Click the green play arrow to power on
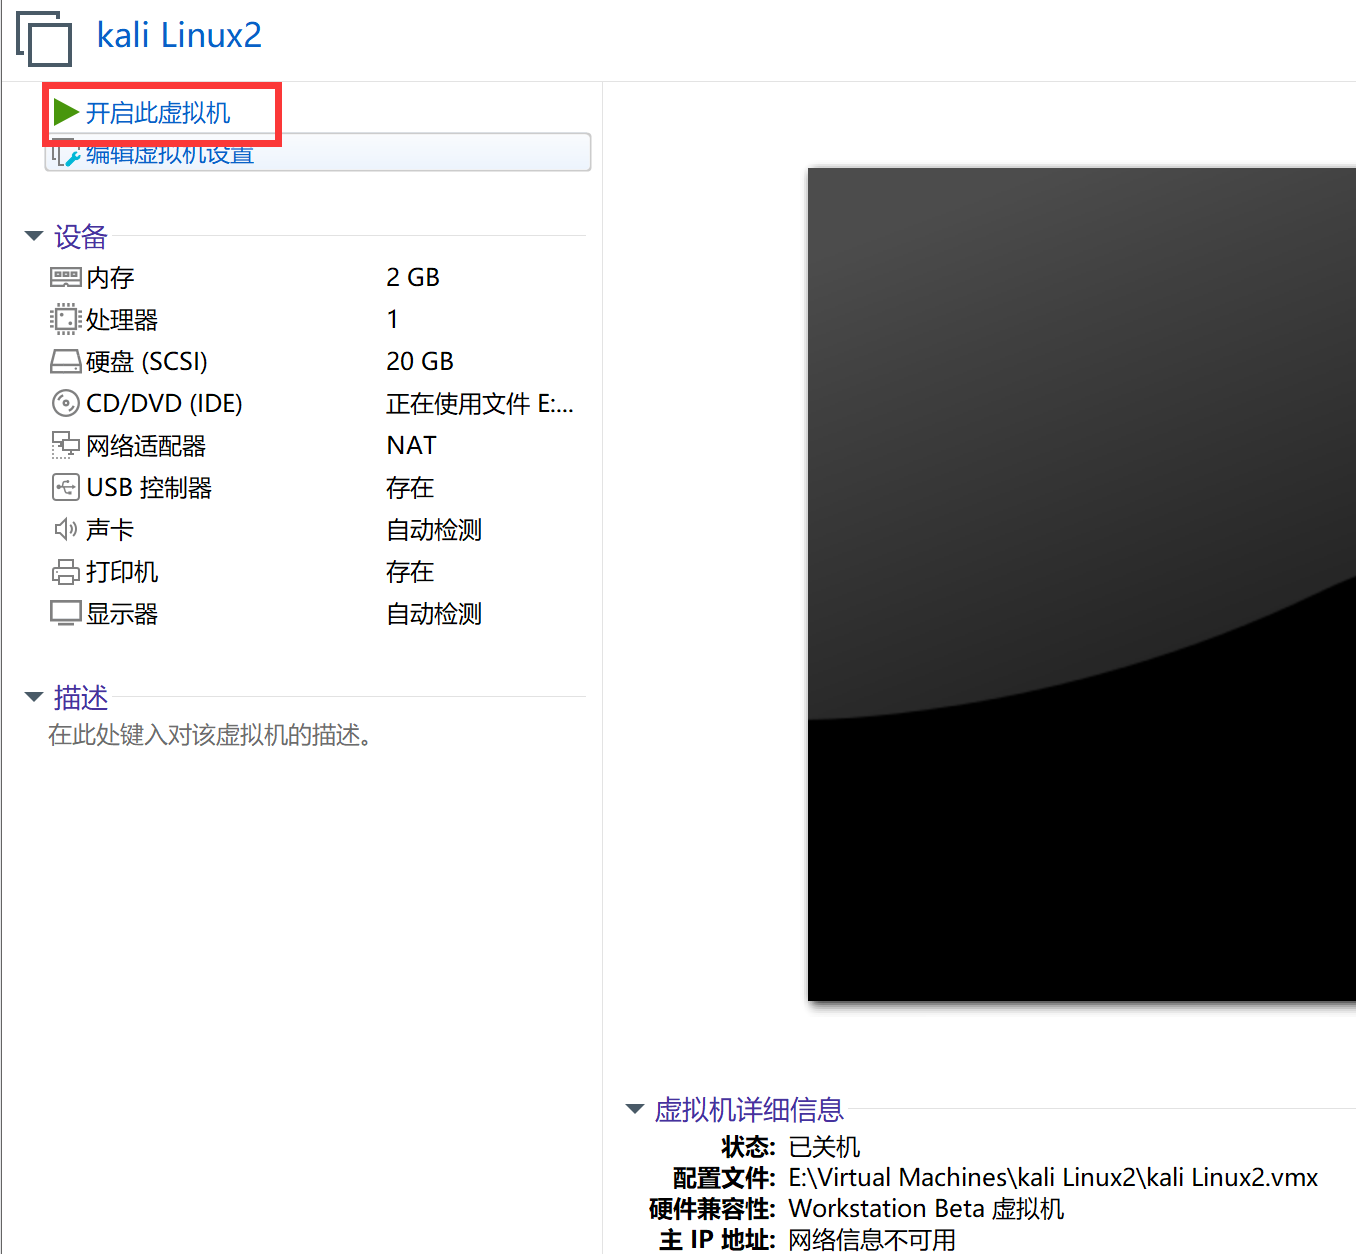The height and width of the screenshot is (1254, 1356). coord(64,112)
